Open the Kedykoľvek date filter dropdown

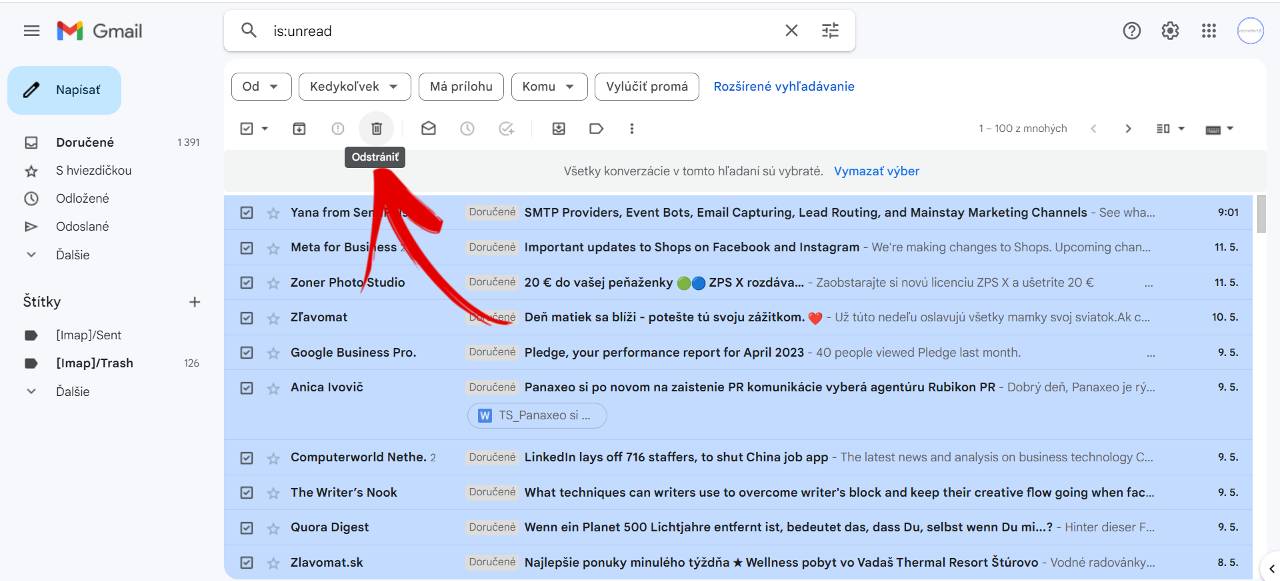coord(355,87)
